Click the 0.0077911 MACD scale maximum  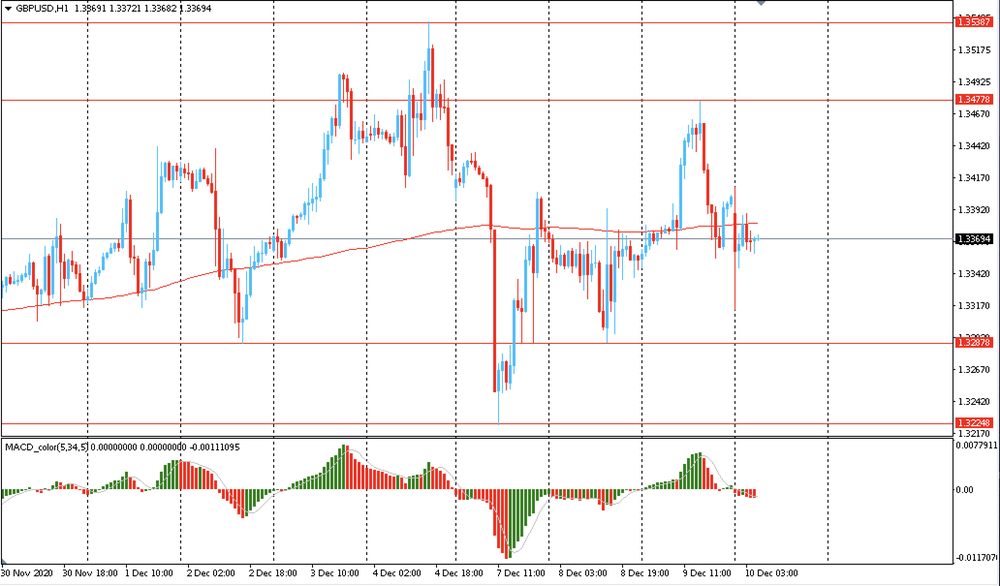[976, 445]
